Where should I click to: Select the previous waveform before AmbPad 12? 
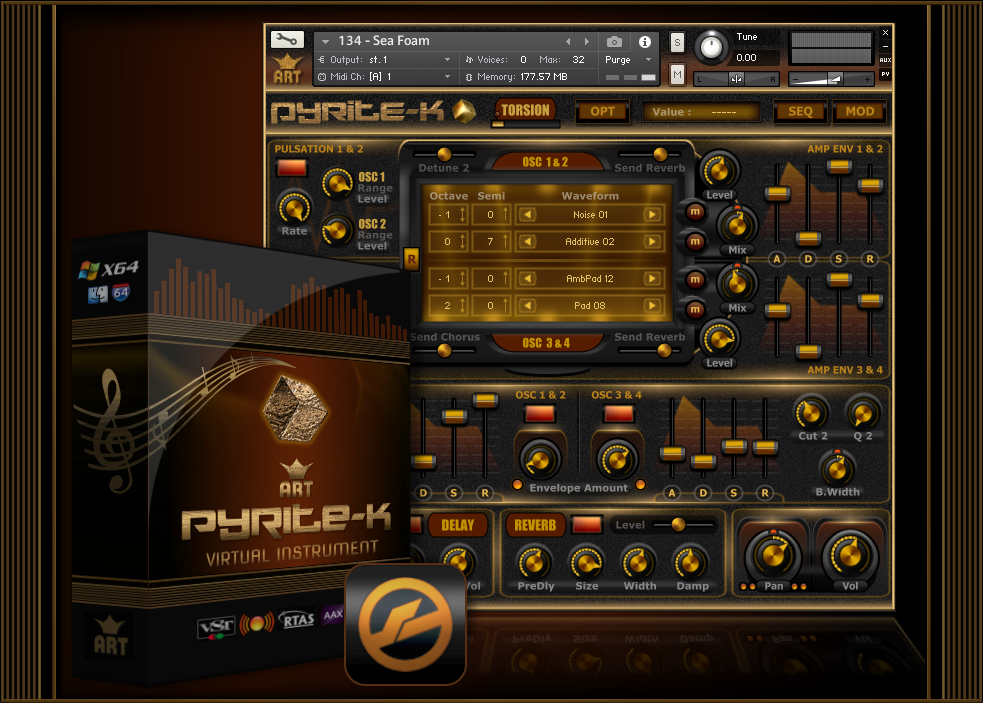click(527, 278)
